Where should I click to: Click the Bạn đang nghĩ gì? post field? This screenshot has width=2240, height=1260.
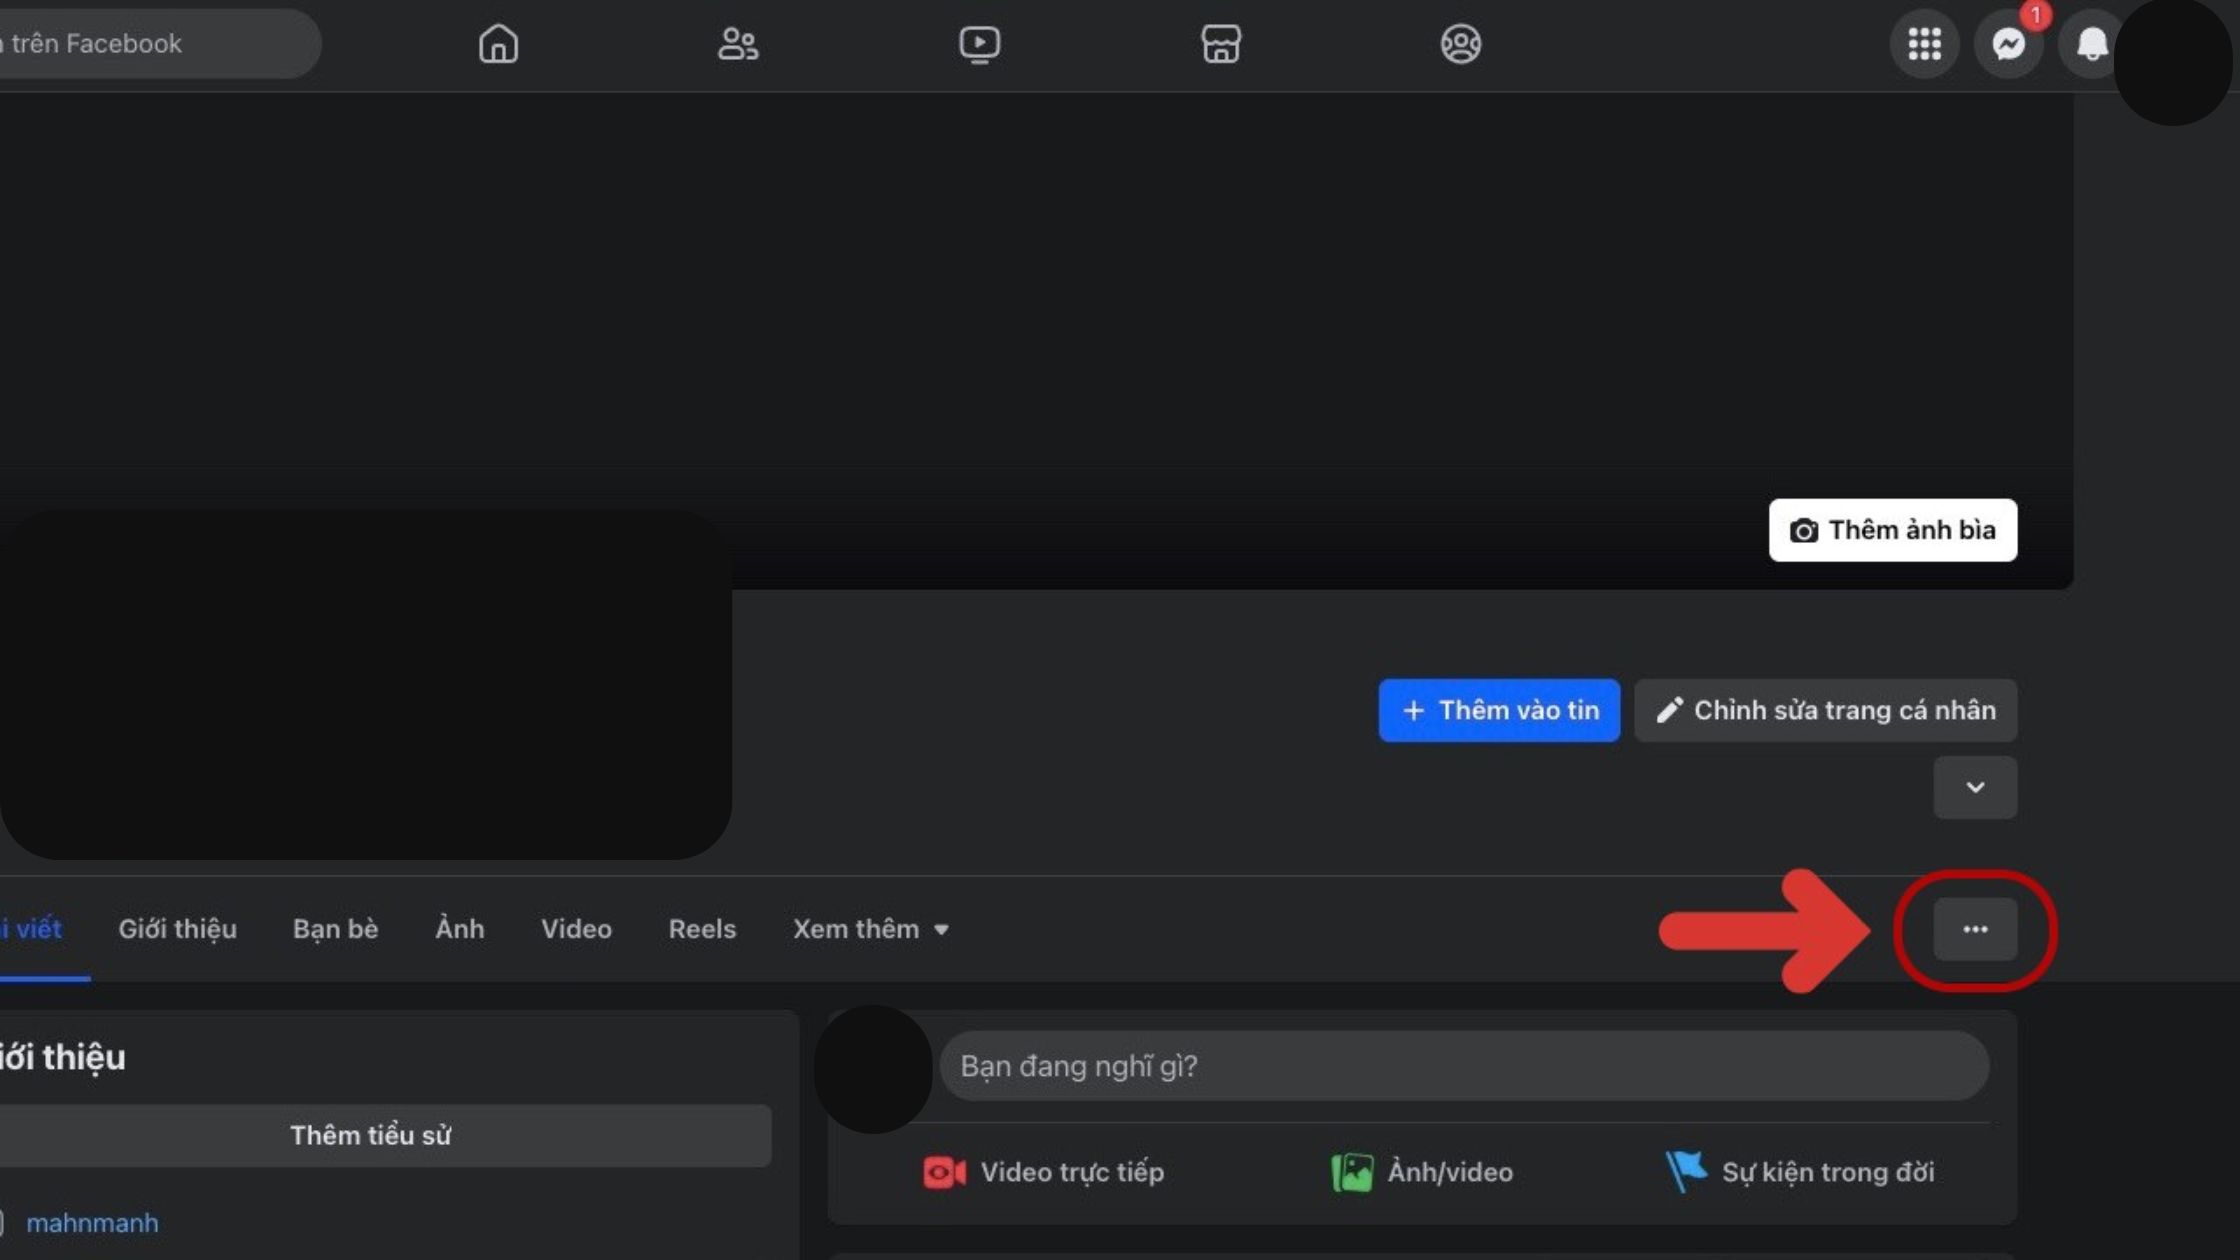[x=1464, y=1066]
